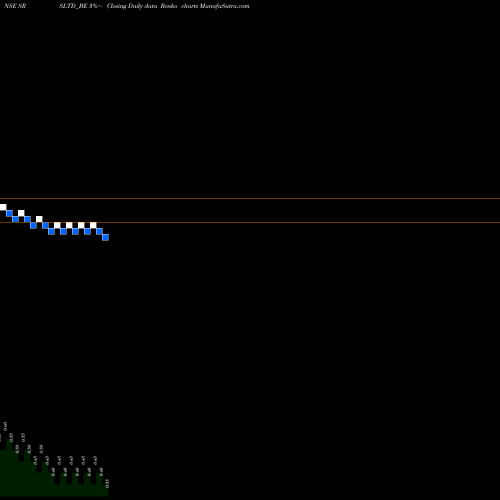Select the "Closing Daily data" title text
The image size is (500, 500).
132,6
